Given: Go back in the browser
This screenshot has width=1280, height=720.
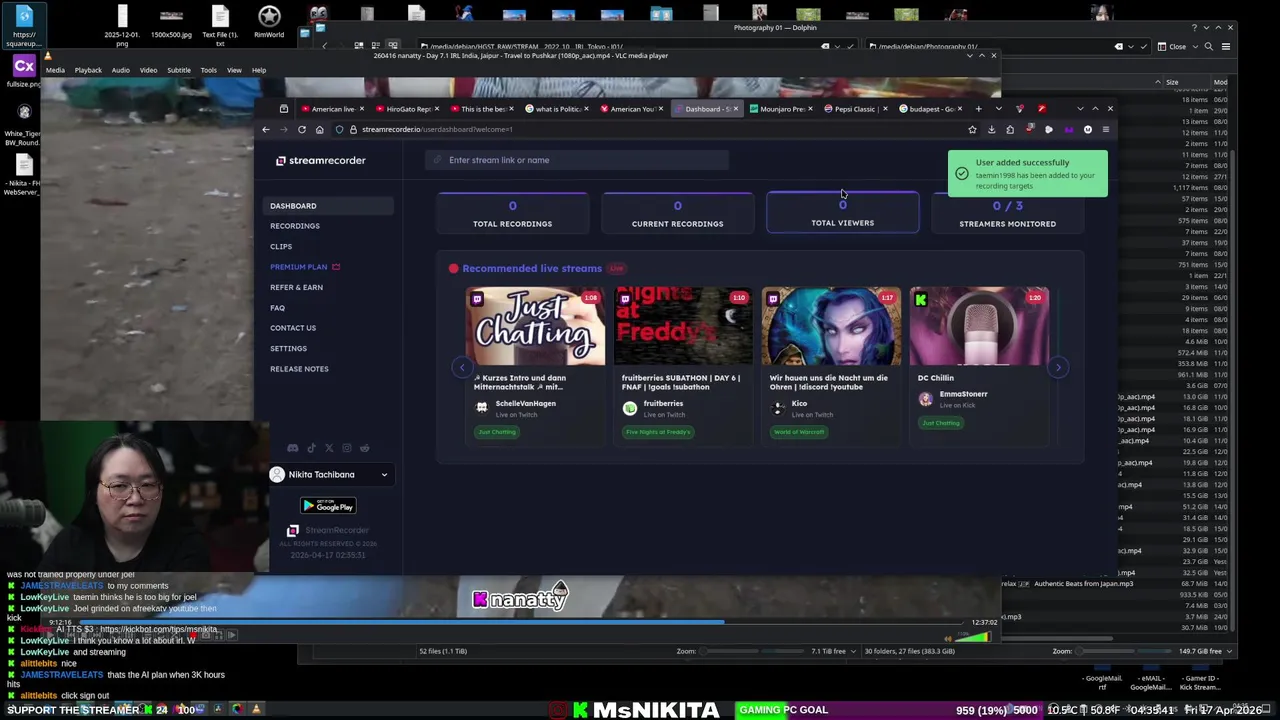Looking at the screenshot, I should tap(265, 129).
